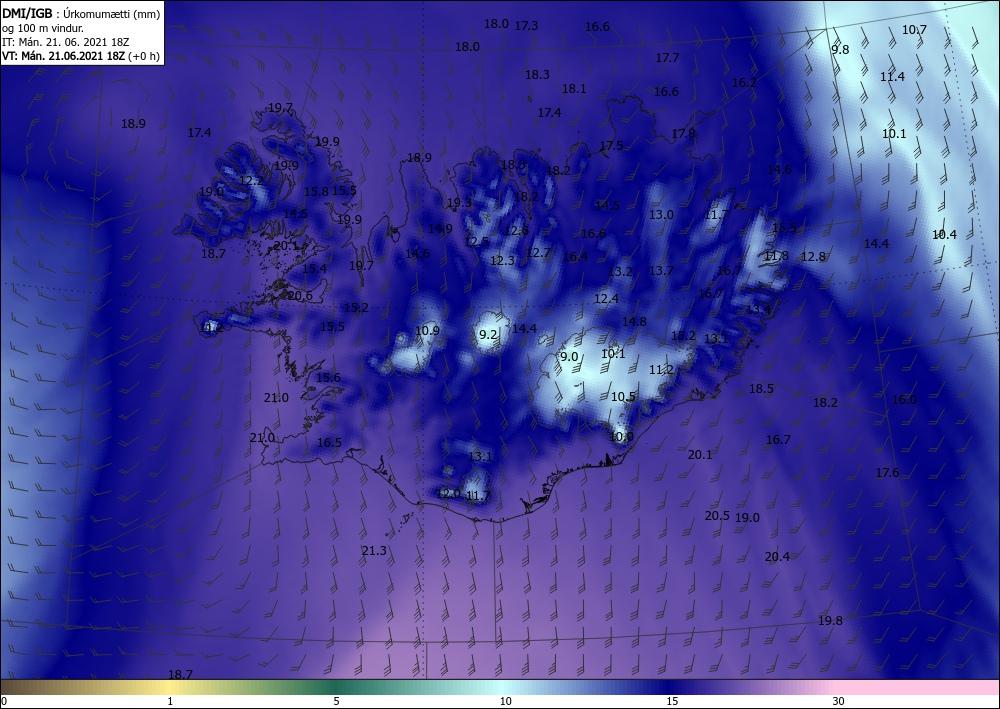The height and width of the screenshot is (709, 1000).
Task: Click the 10.4 value on the map
Action: pyautogui.click(x=944, y=235)
